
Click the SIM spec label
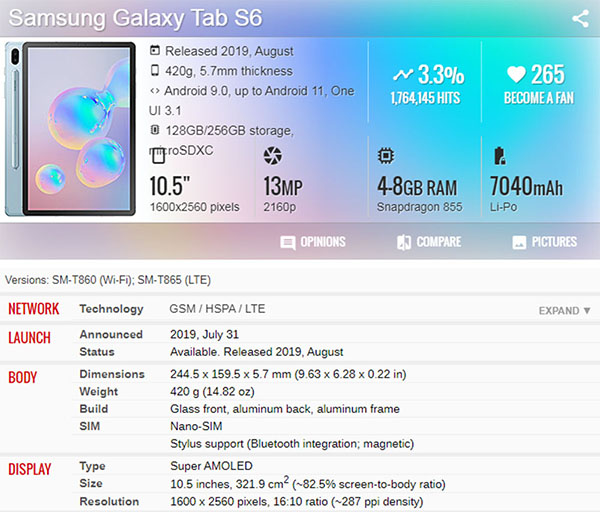[90, 426]
